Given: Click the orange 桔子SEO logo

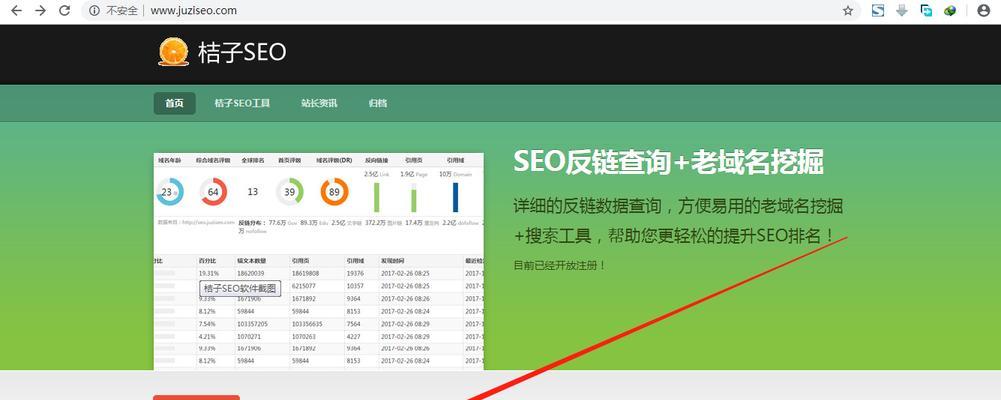Looking at the screenshot, I should (174, 52).
